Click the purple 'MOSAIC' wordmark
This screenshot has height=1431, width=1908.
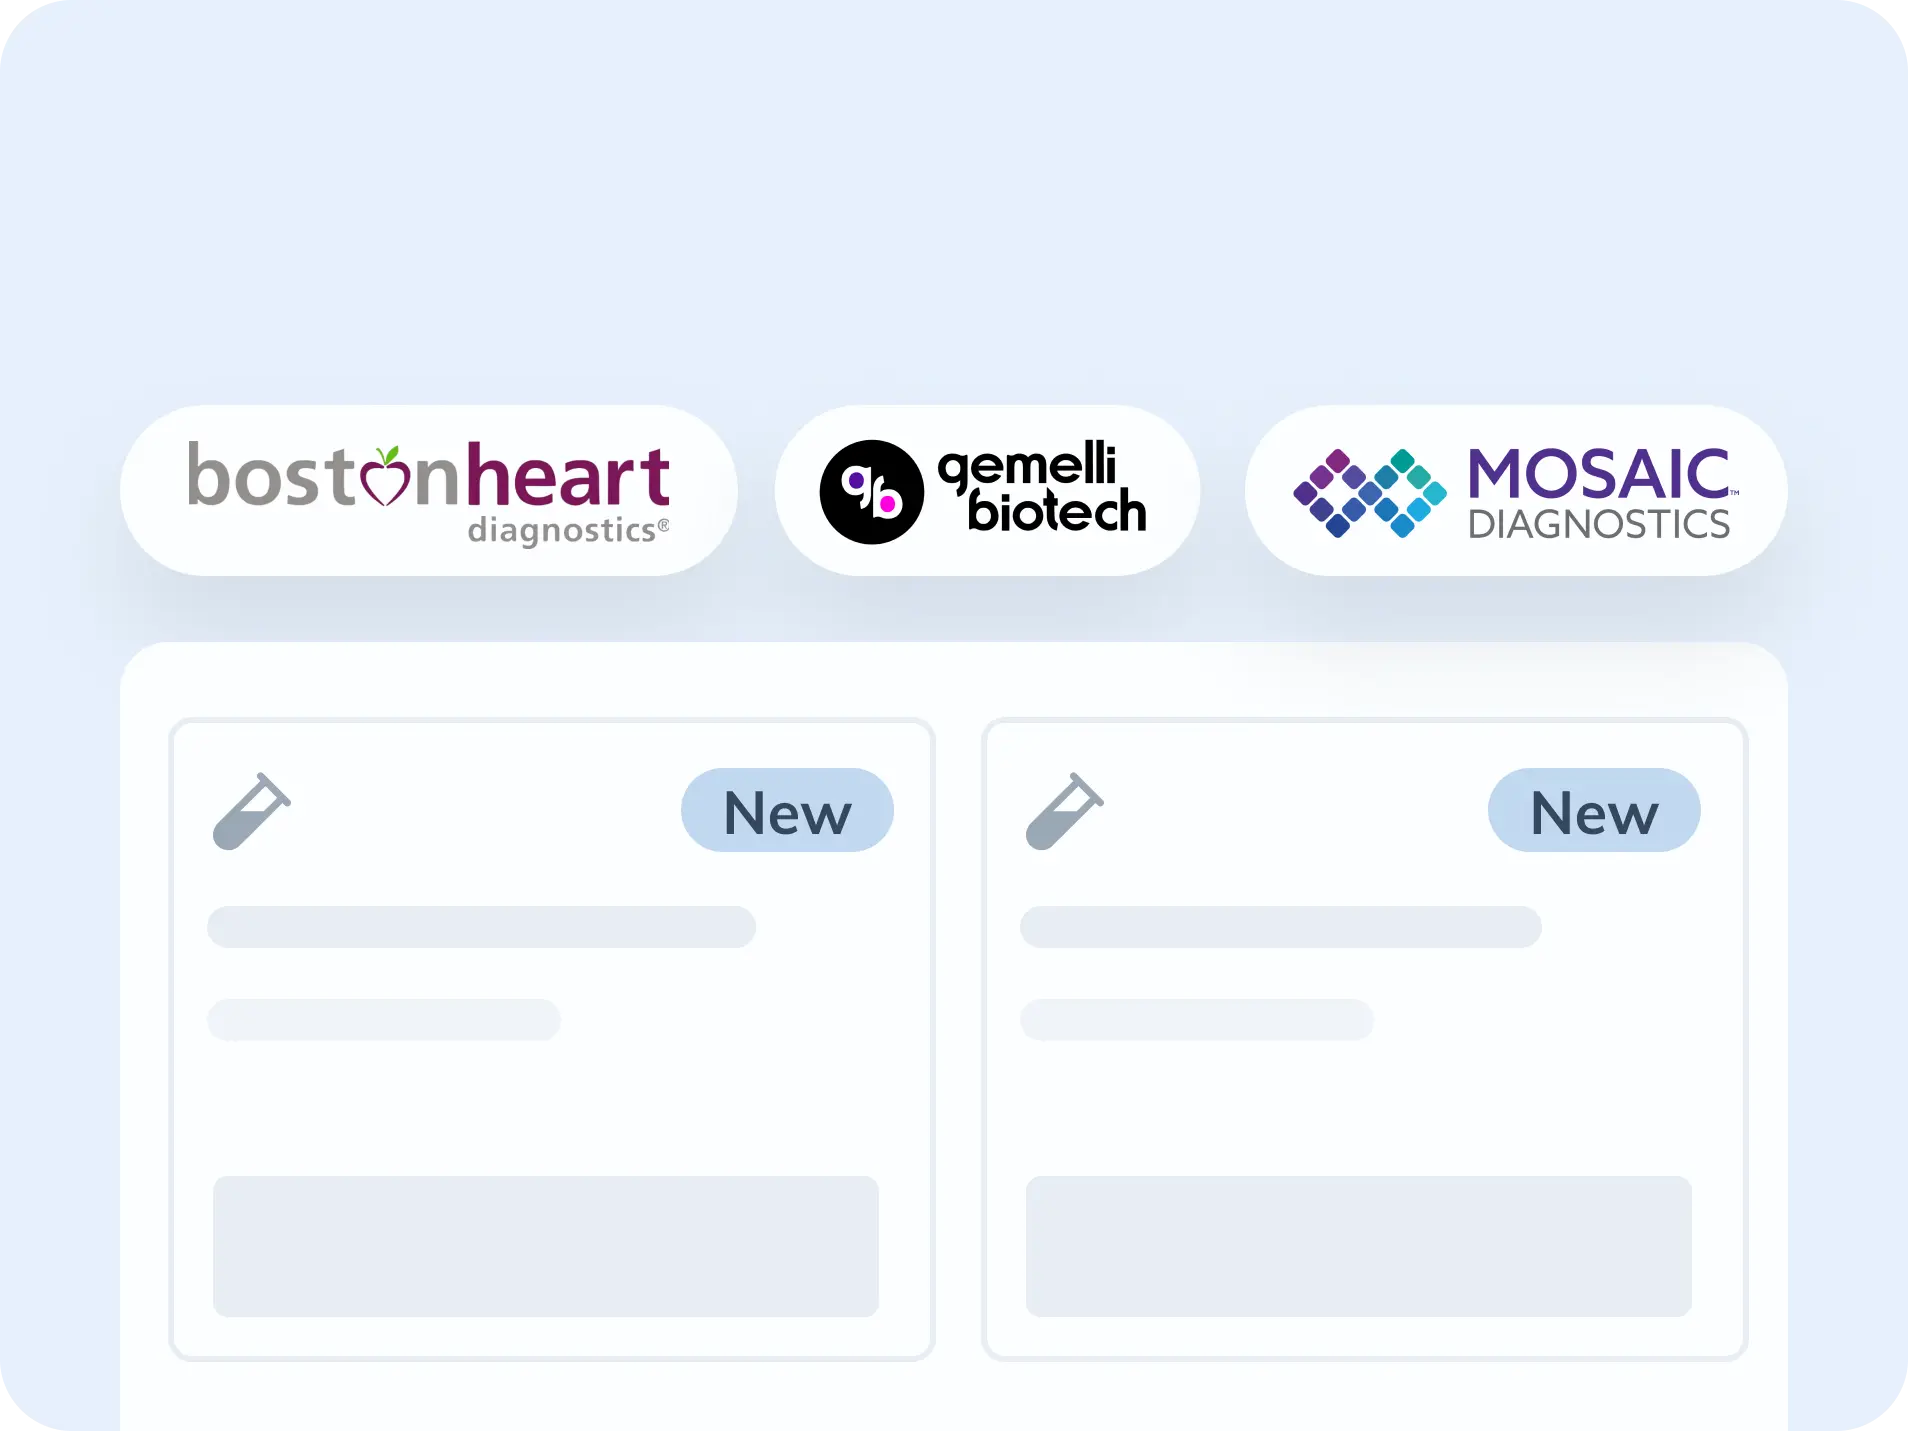1598,474
